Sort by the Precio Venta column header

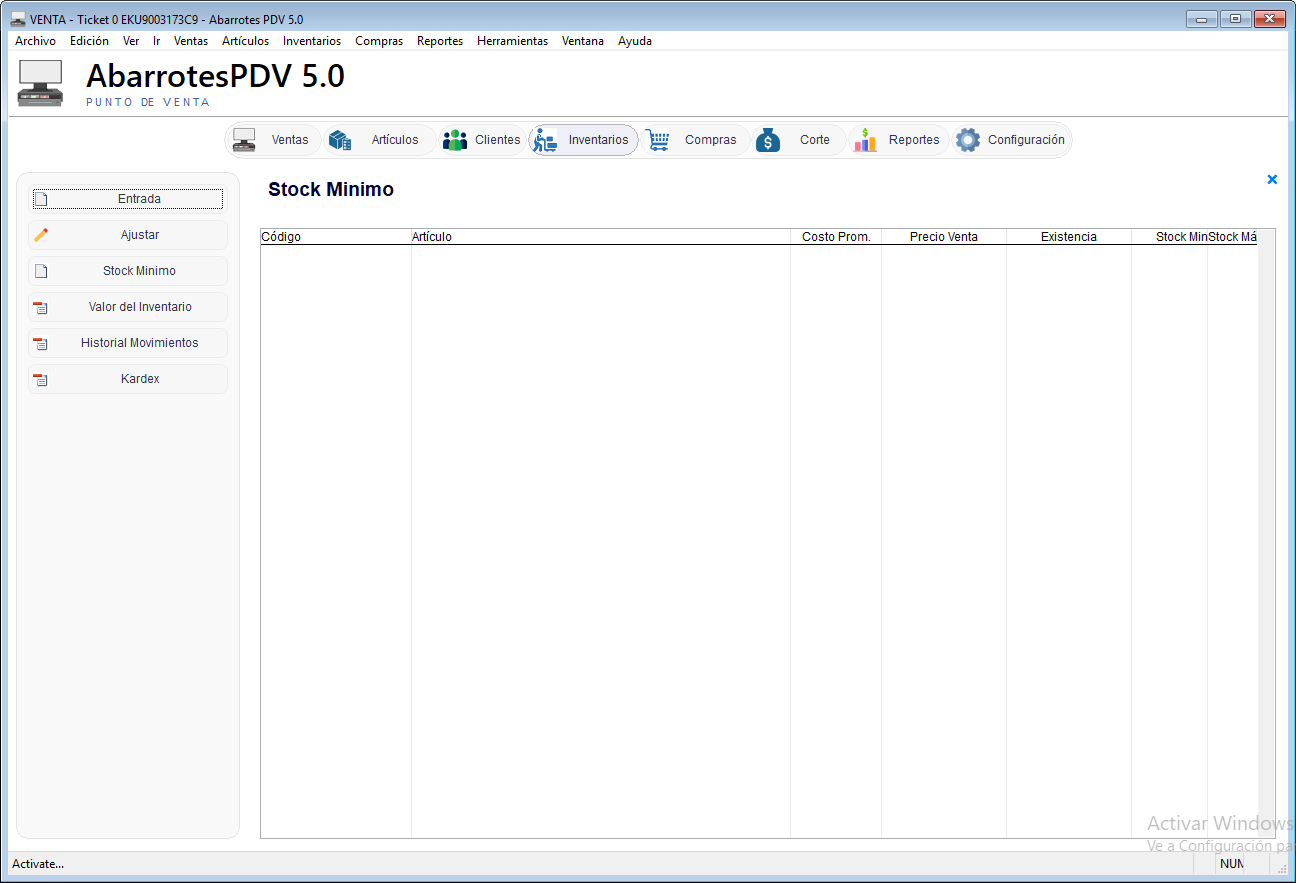pyautogui.click(x=944, y=237)
